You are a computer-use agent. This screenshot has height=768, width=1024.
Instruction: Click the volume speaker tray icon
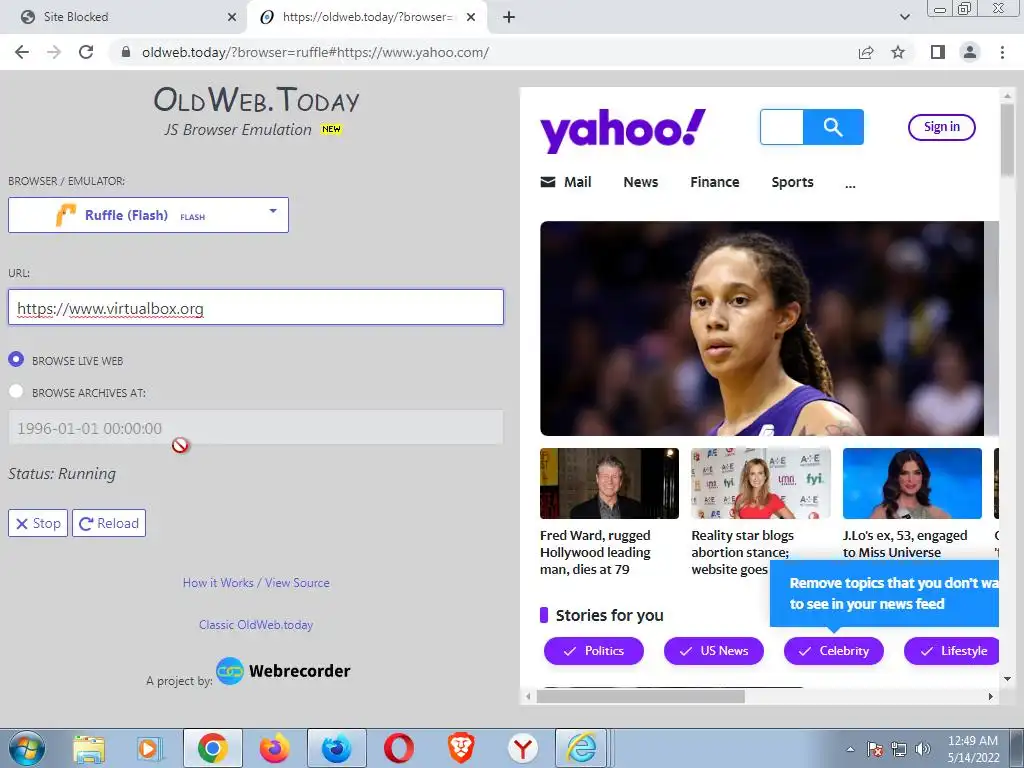(x=923, y=749)
